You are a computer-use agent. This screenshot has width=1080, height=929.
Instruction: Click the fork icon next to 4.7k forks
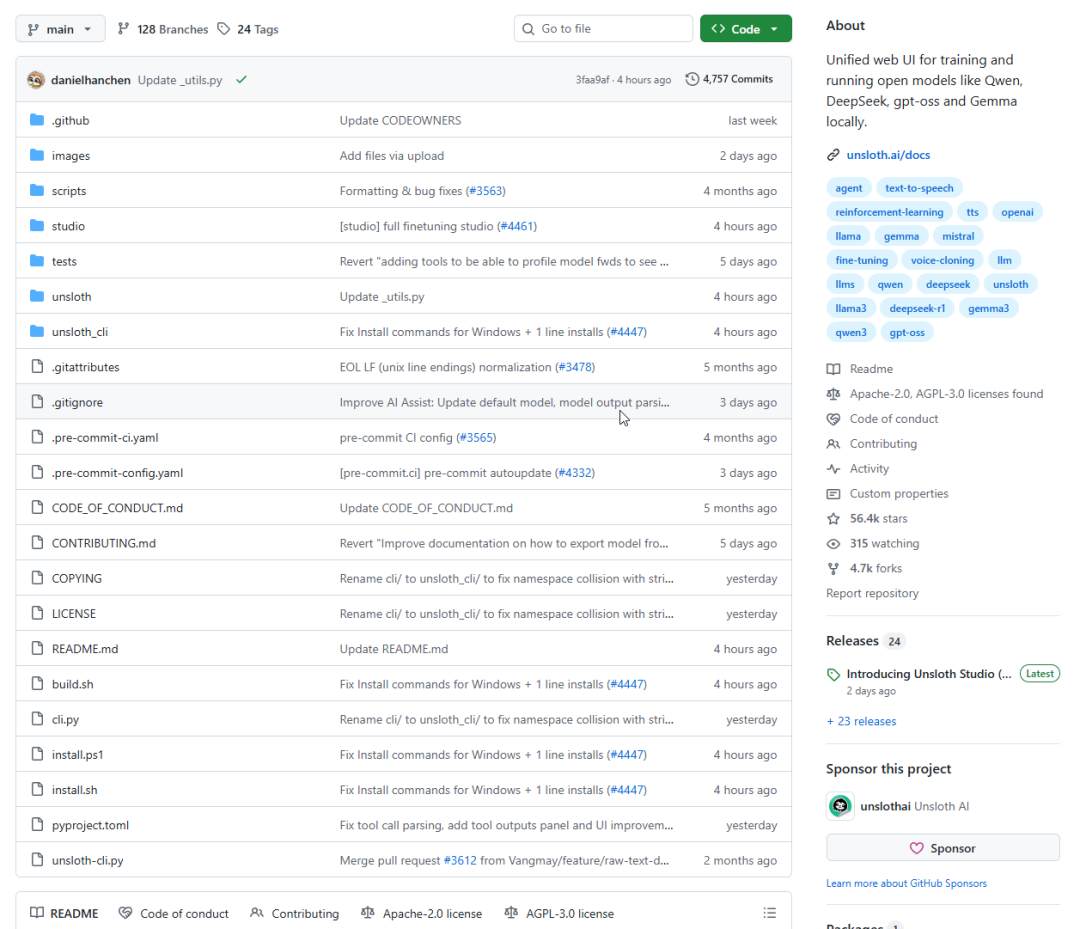[x=833, y=568]
